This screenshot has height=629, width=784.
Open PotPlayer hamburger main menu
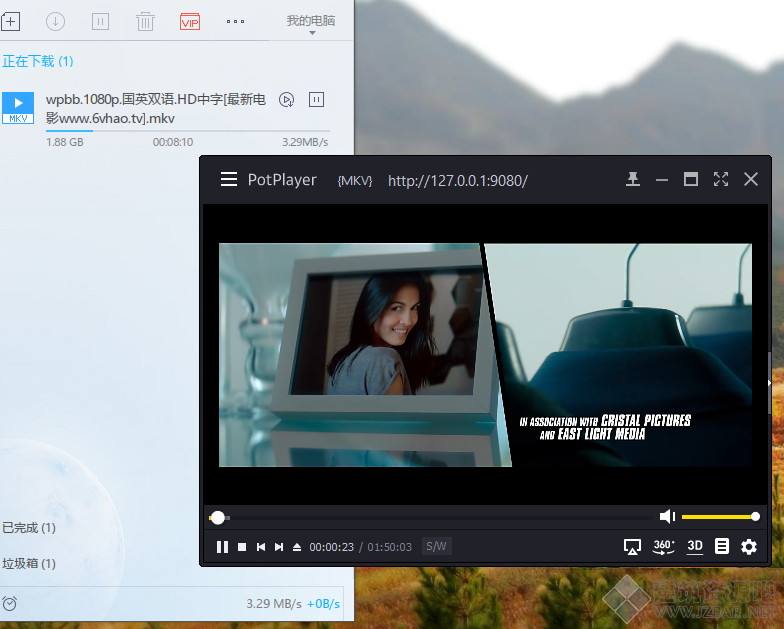click(229, 179)
